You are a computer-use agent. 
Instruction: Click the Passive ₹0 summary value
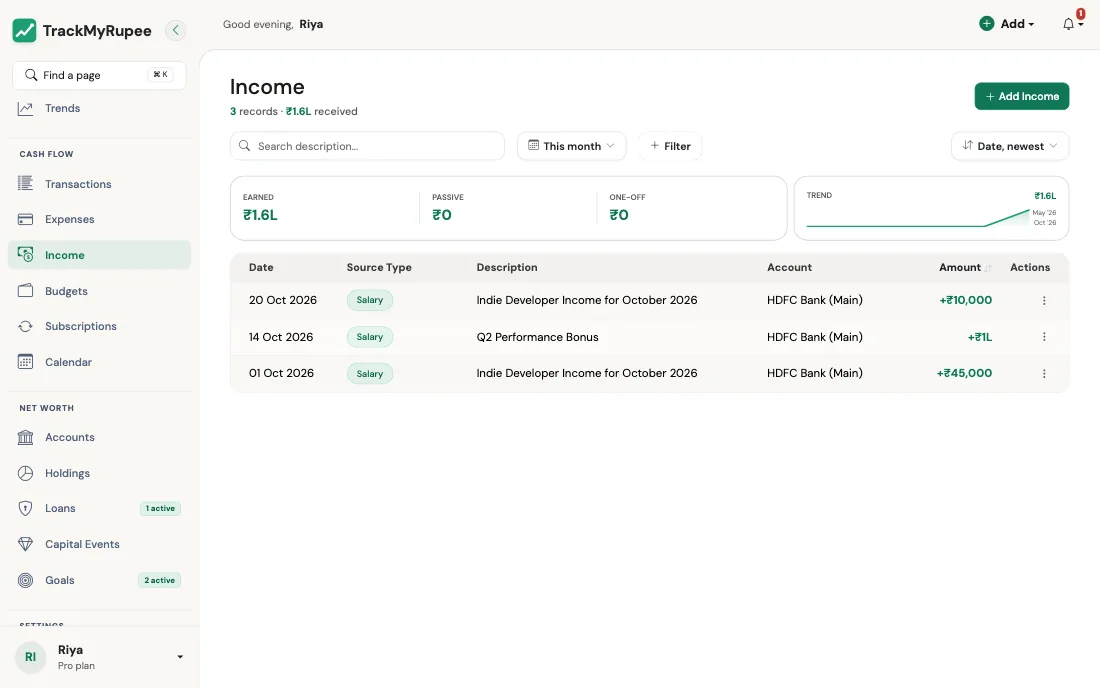tap(442, 215)
